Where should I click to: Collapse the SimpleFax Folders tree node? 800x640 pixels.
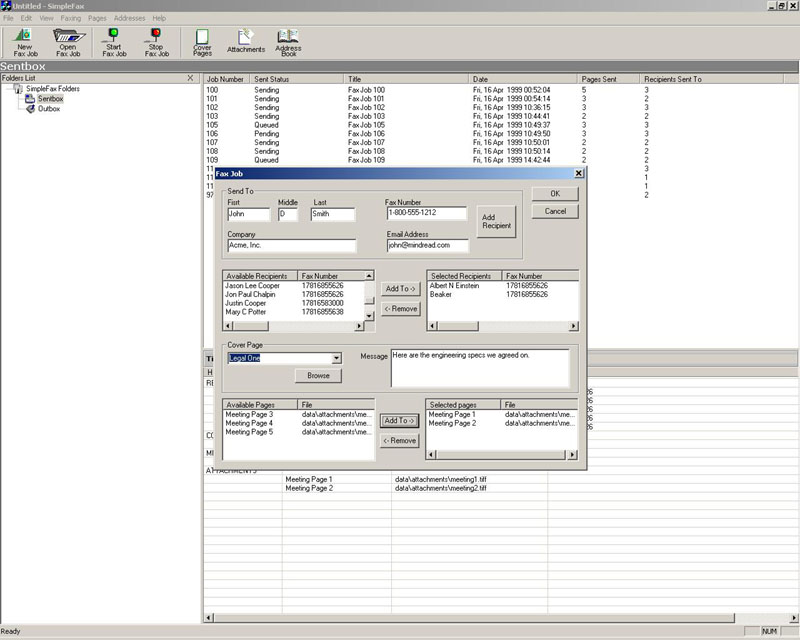pos(8,89)
